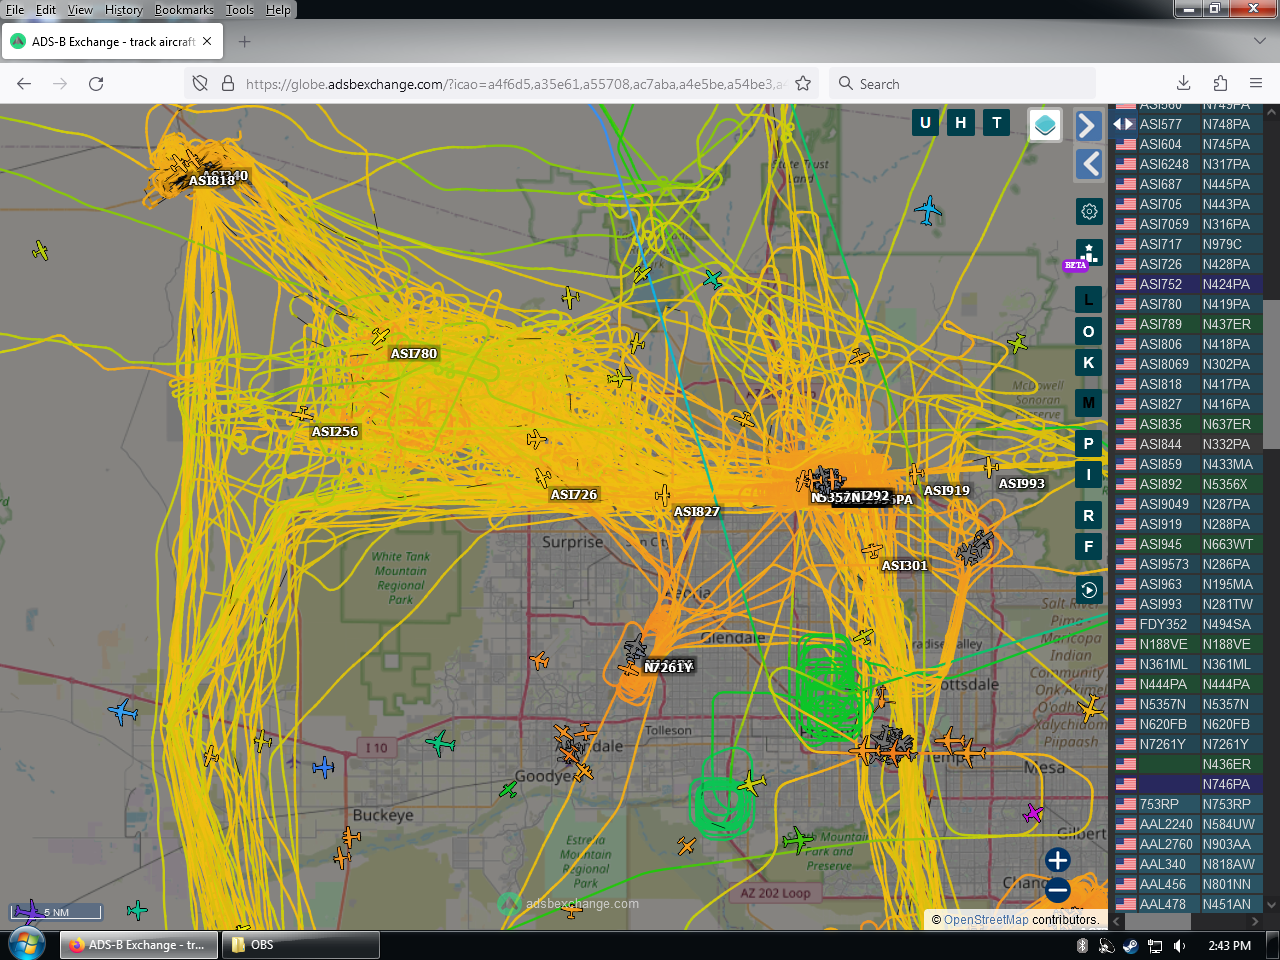
Task: Click the sidebar width double-arrow handle
Action: pos(1124,124)
